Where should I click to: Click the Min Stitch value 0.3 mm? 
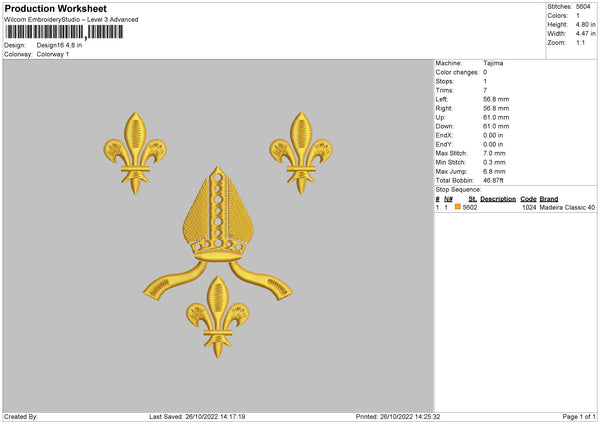tap(494, 162)
